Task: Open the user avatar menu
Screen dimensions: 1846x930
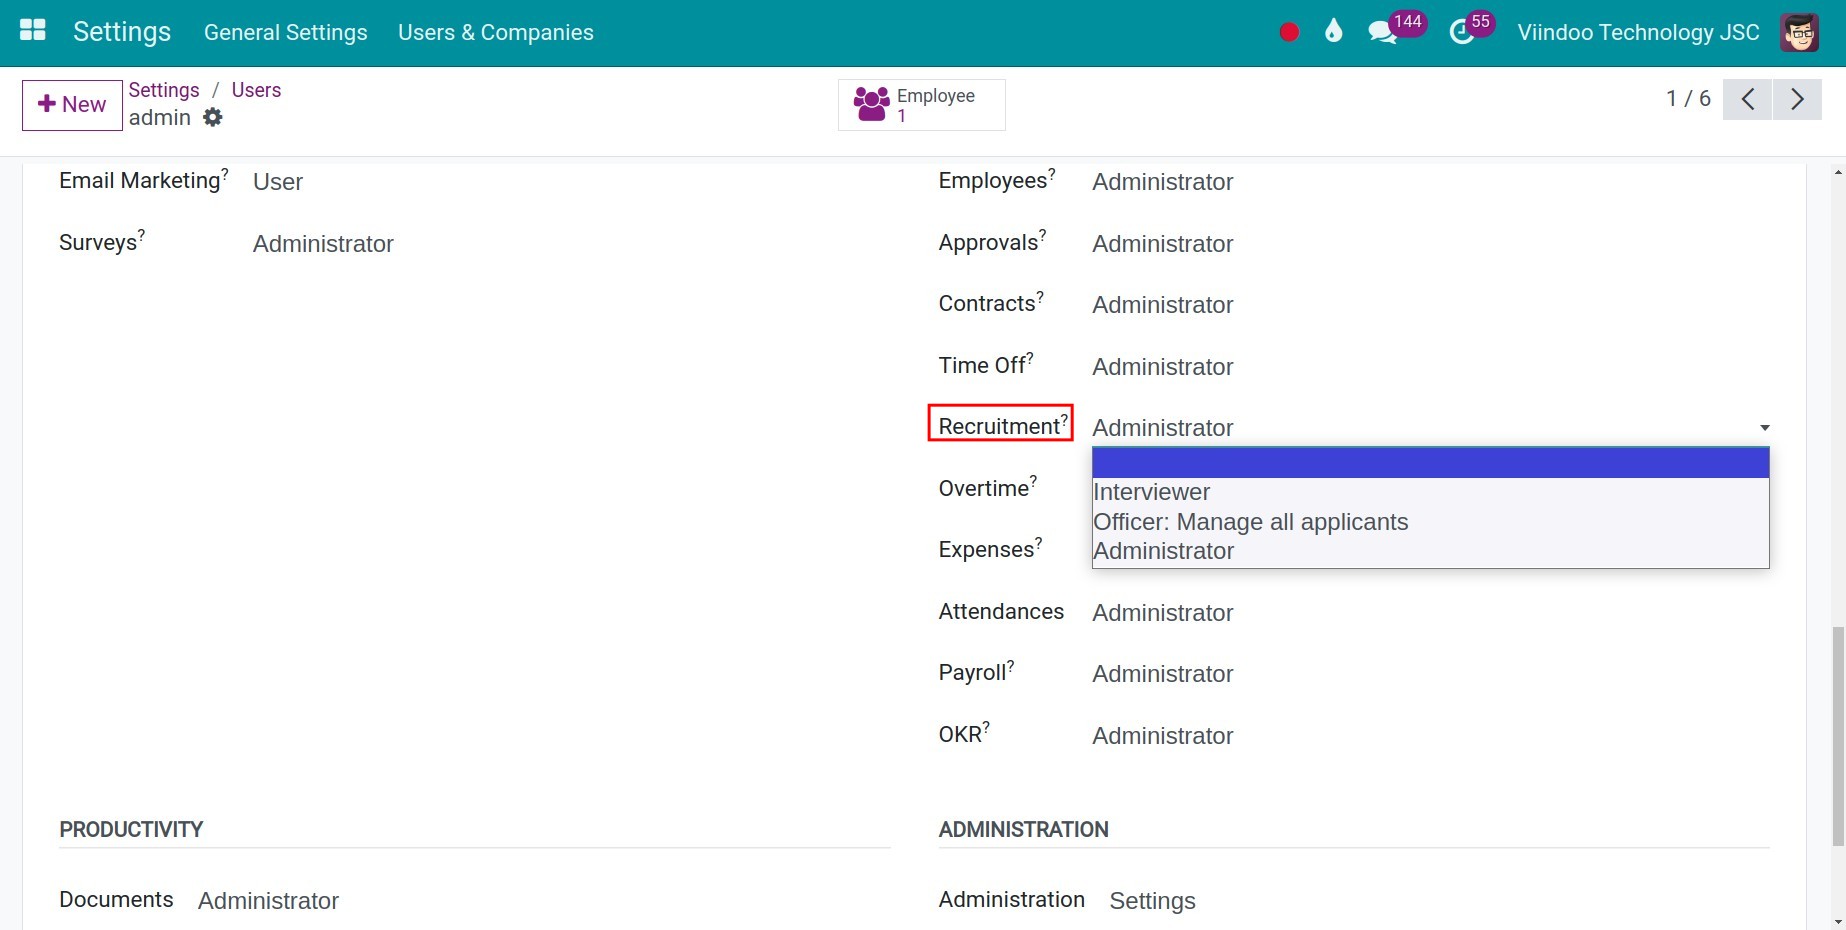Action: tap(1799, 32)
